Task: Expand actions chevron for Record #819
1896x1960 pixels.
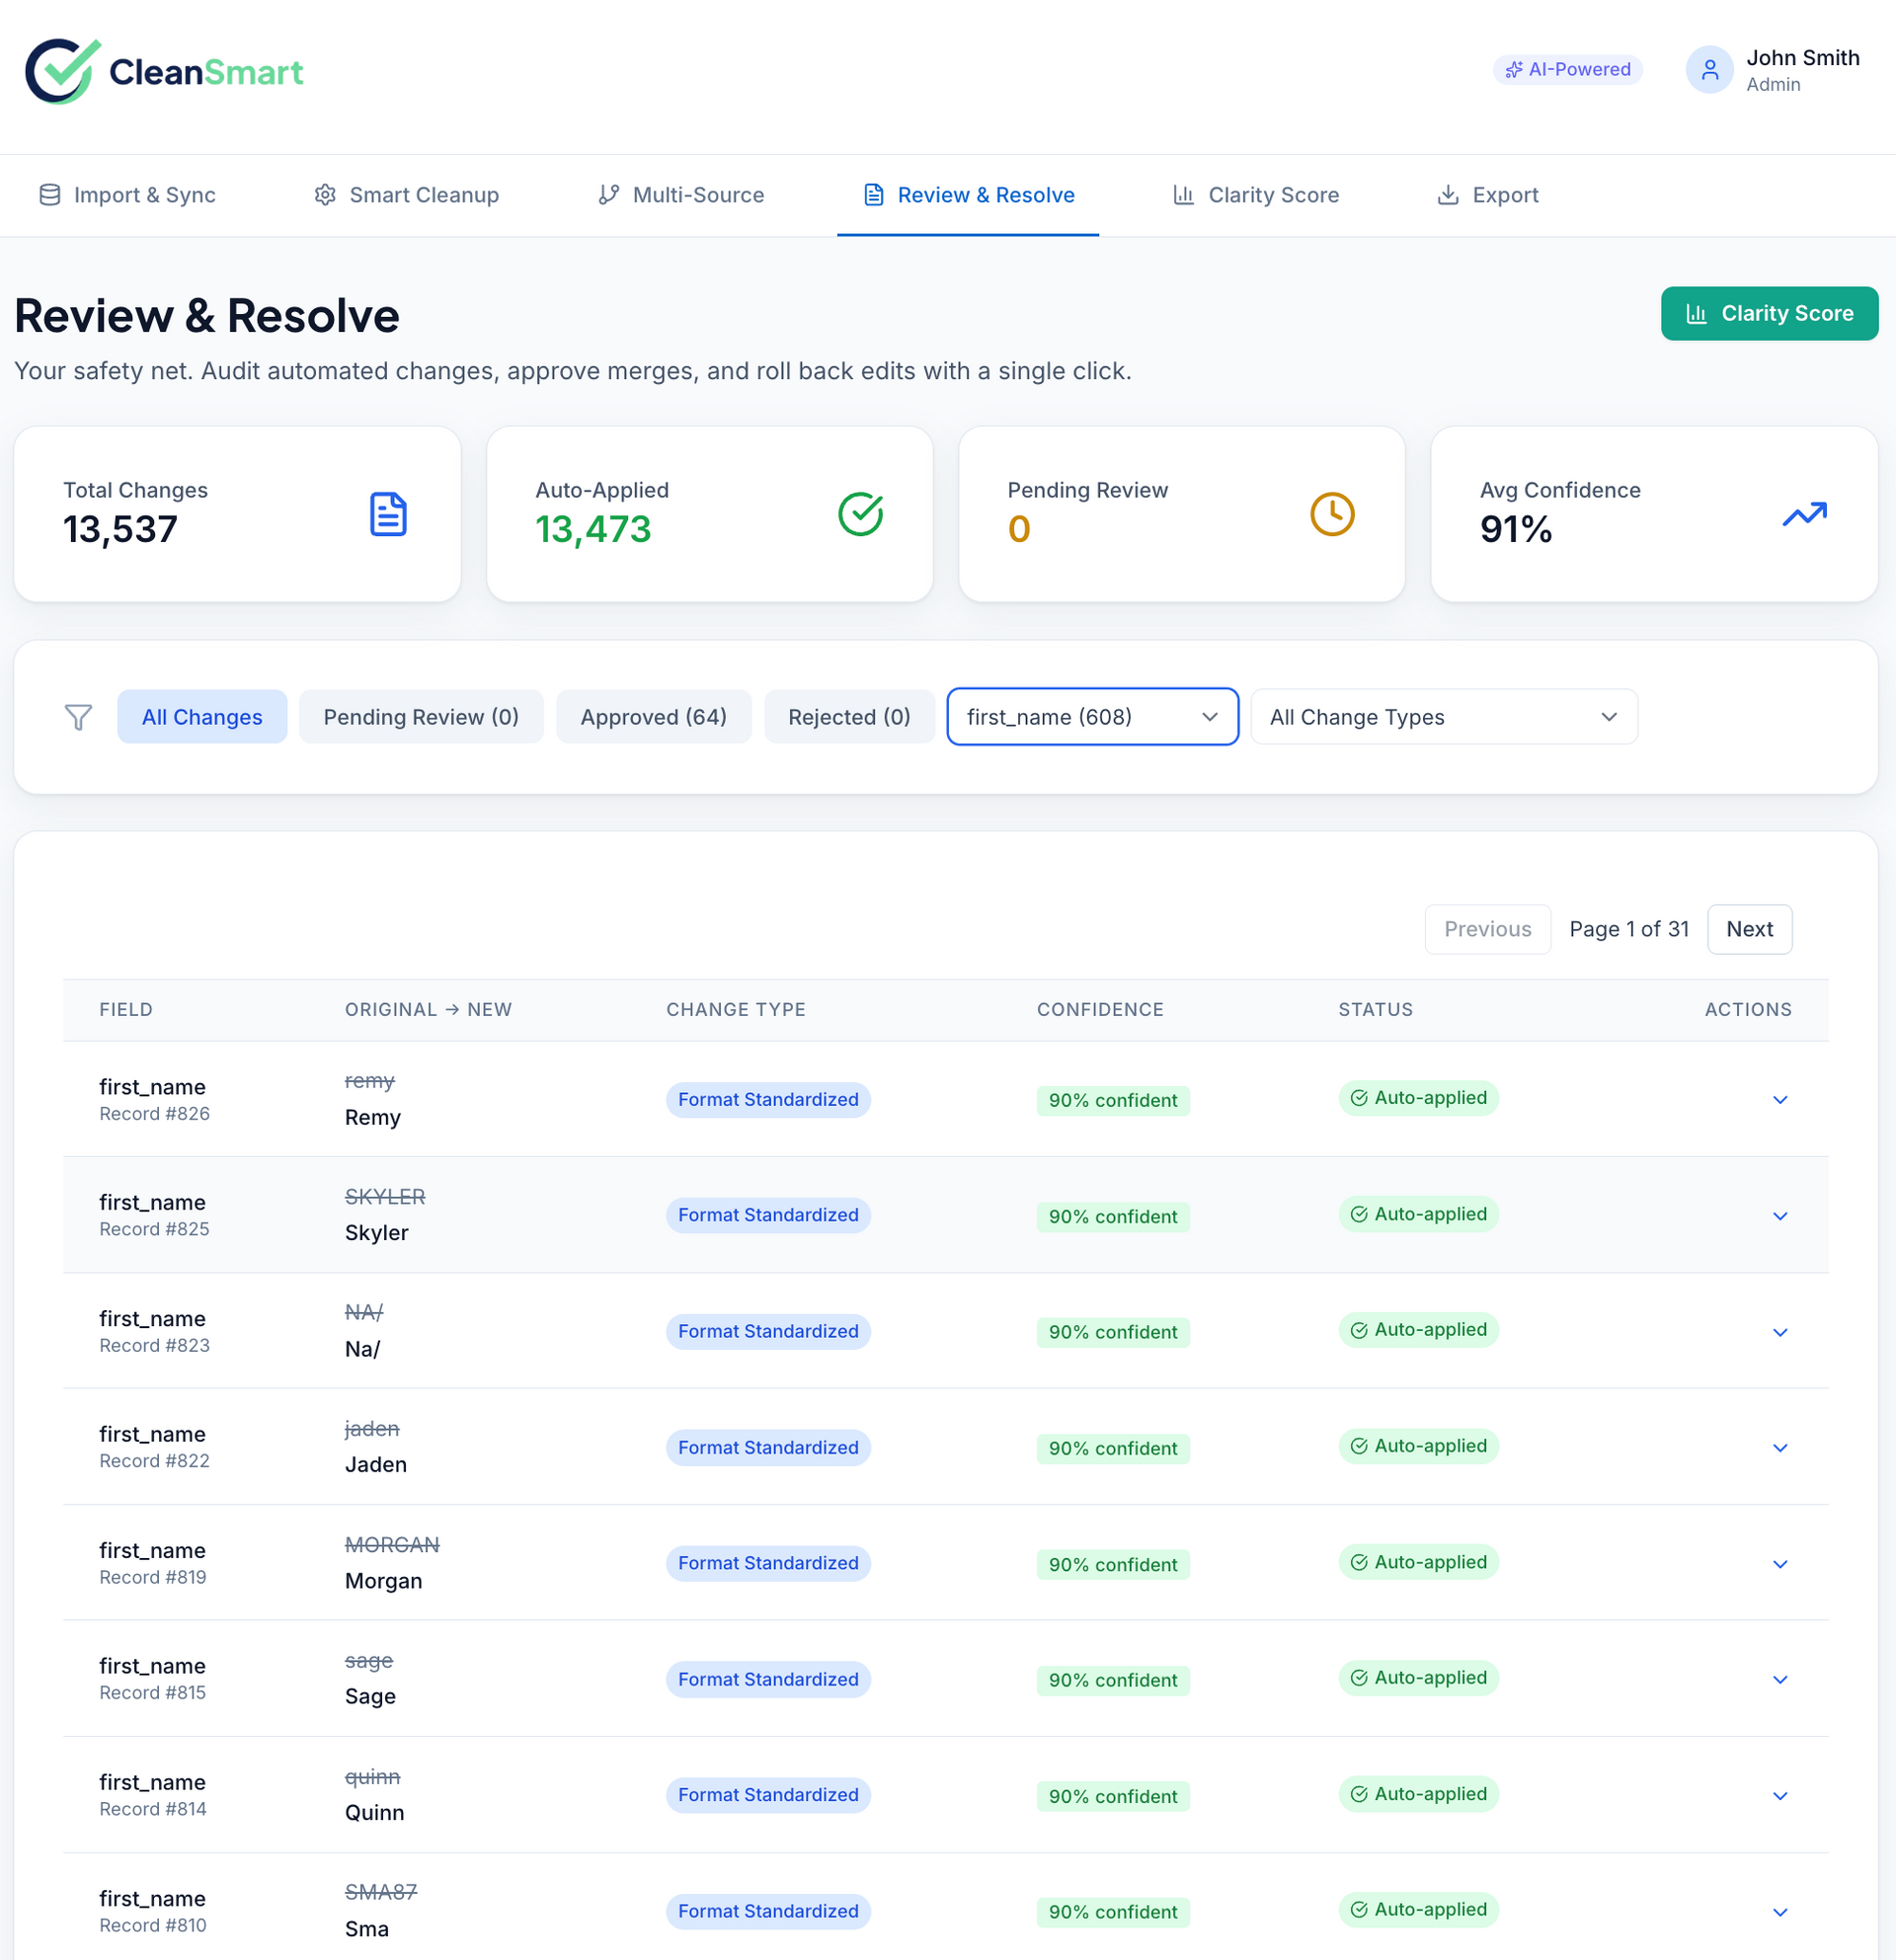Action: pyautogui.click(x=1779, y=1564)
